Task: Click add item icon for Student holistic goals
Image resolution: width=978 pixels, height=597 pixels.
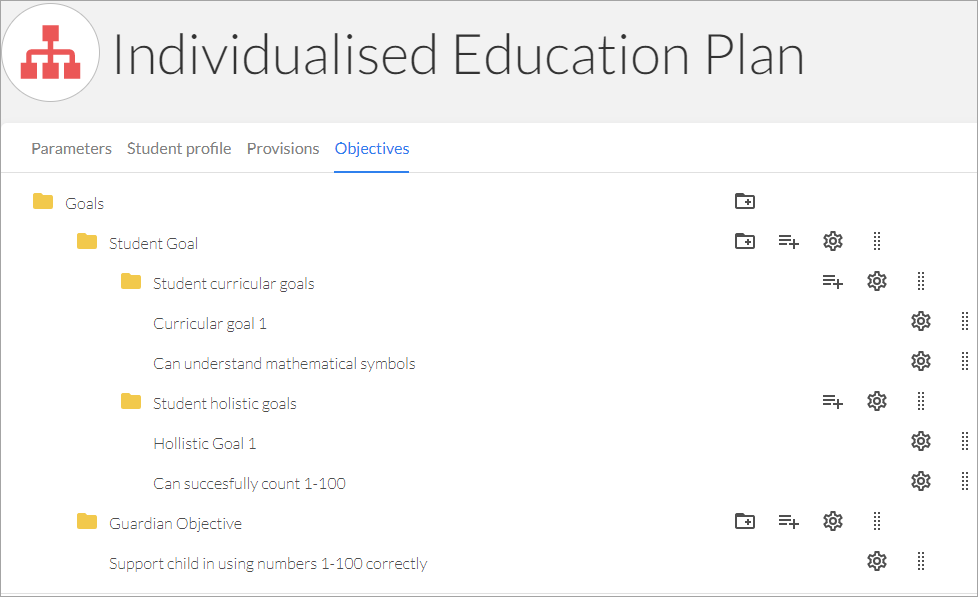Action: (833, 401)
